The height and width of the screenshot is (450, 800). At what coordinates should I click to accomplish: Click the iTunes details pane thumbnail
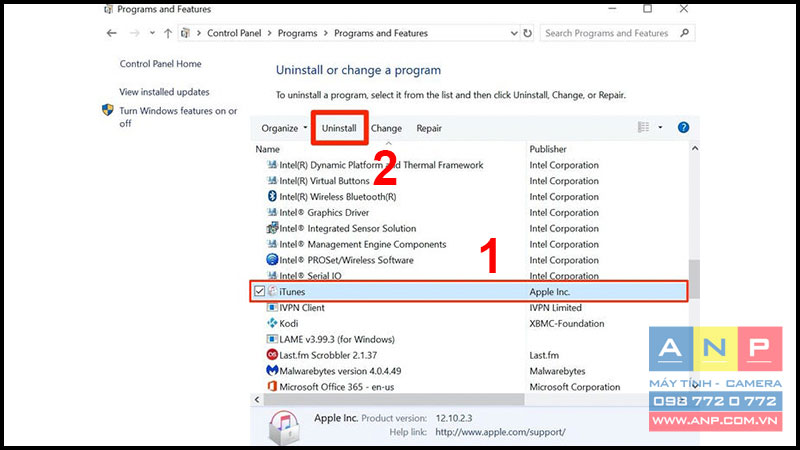[284, 427]
